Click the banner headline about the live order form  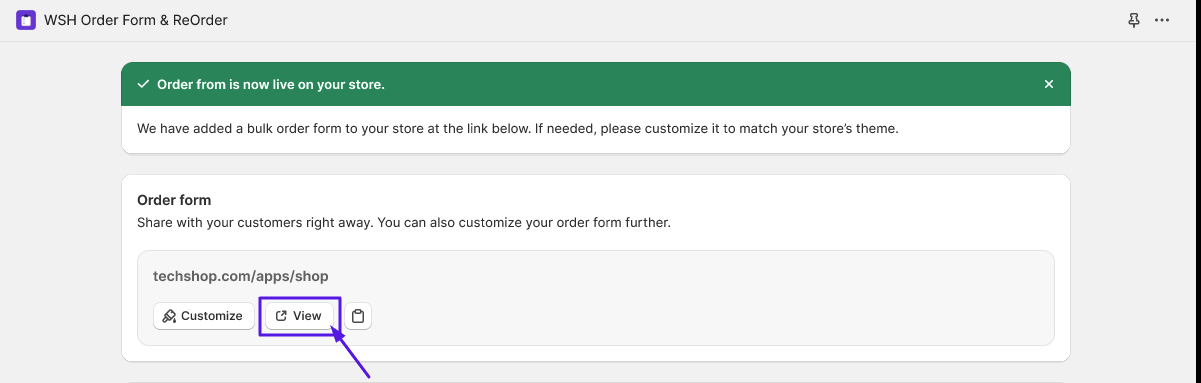click(271, 85)
